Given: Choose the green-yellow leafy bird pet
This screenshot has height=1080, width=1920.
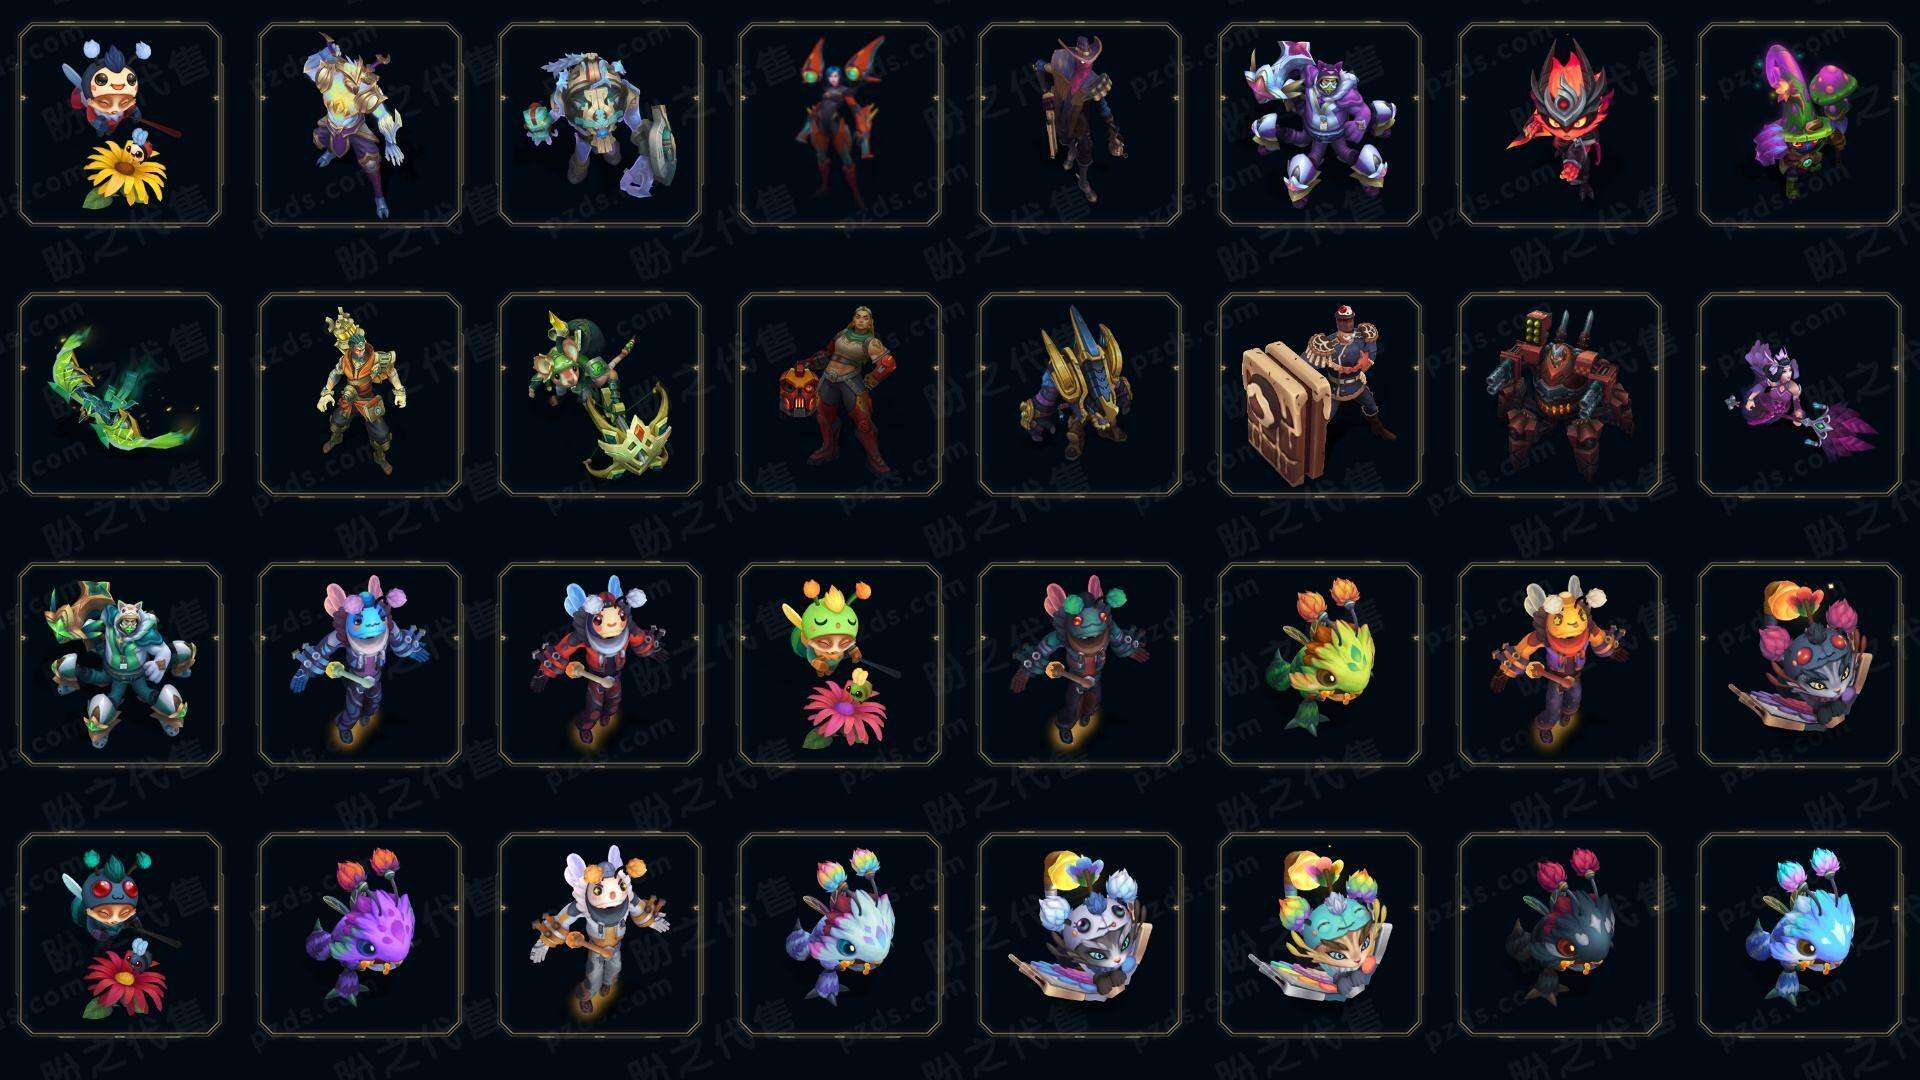Looking at the screenshot, I should 1320,664.
